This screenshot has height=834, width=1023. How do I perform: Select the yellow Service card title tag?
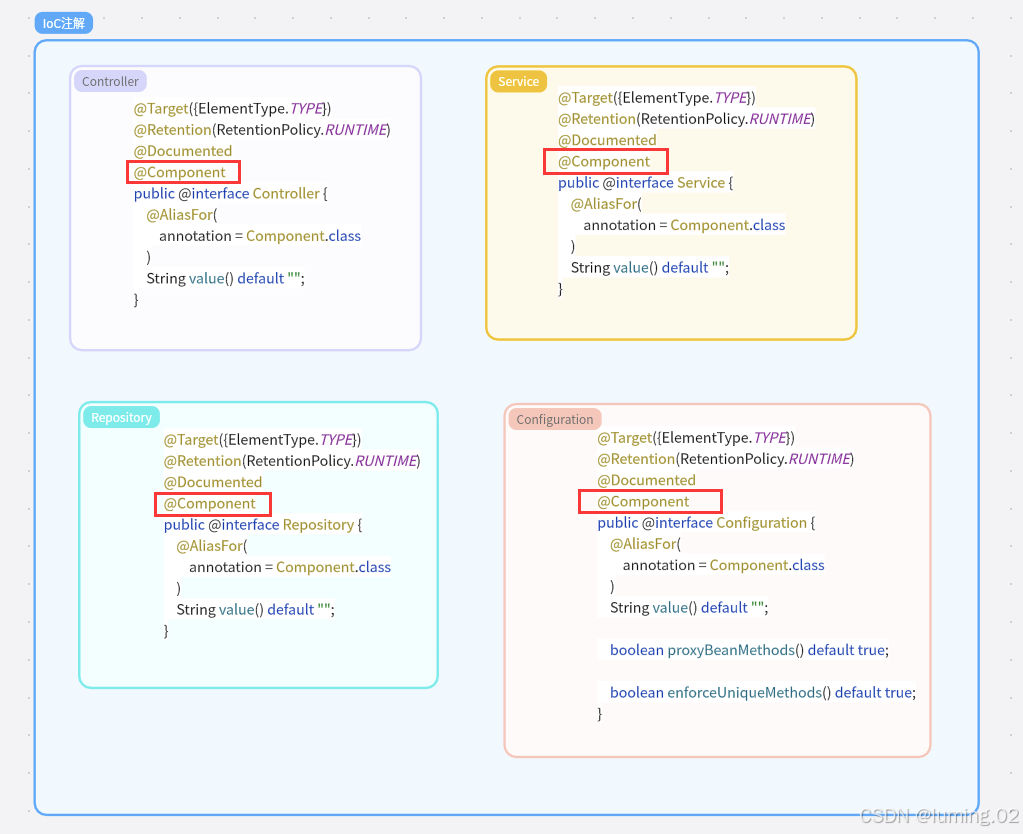click(518, 81)
